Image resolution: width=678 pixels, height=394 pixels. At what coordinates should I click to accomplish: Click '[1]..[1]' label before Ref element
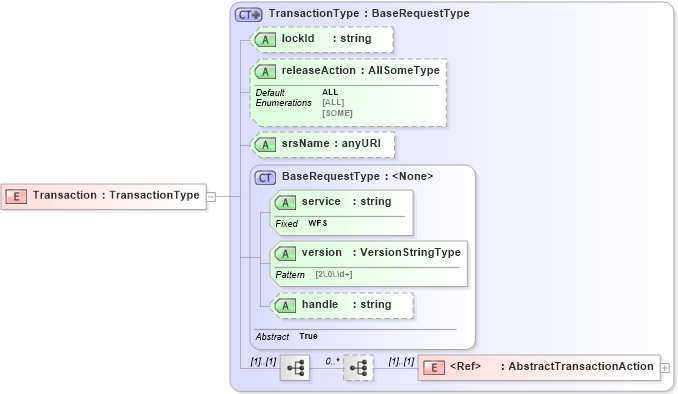[401, 361]
